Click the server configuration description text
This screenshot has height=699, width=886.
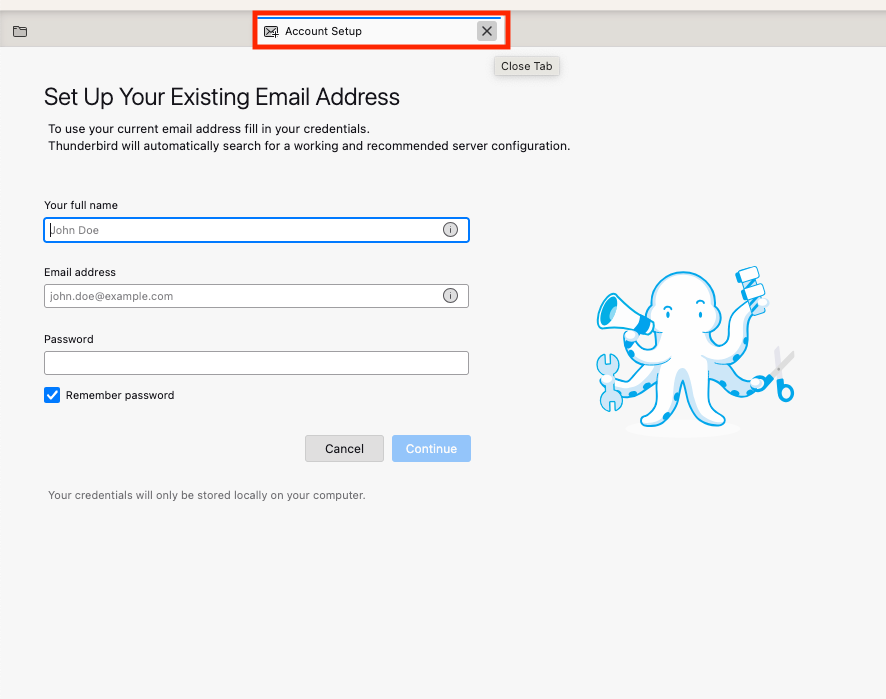pos(309,145)
